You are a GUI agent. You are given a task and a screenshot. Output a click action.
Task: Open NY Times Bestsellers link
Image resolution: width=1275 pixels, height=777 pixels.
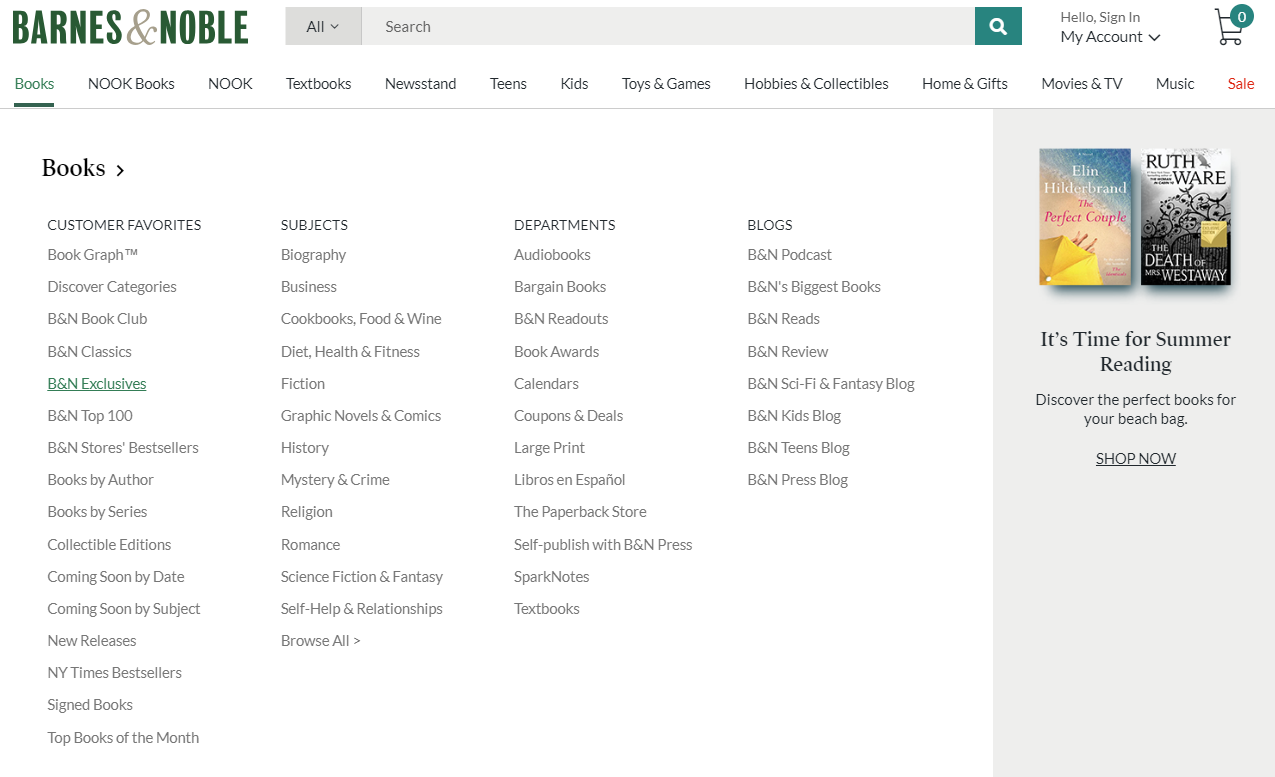tap(115, 672)
